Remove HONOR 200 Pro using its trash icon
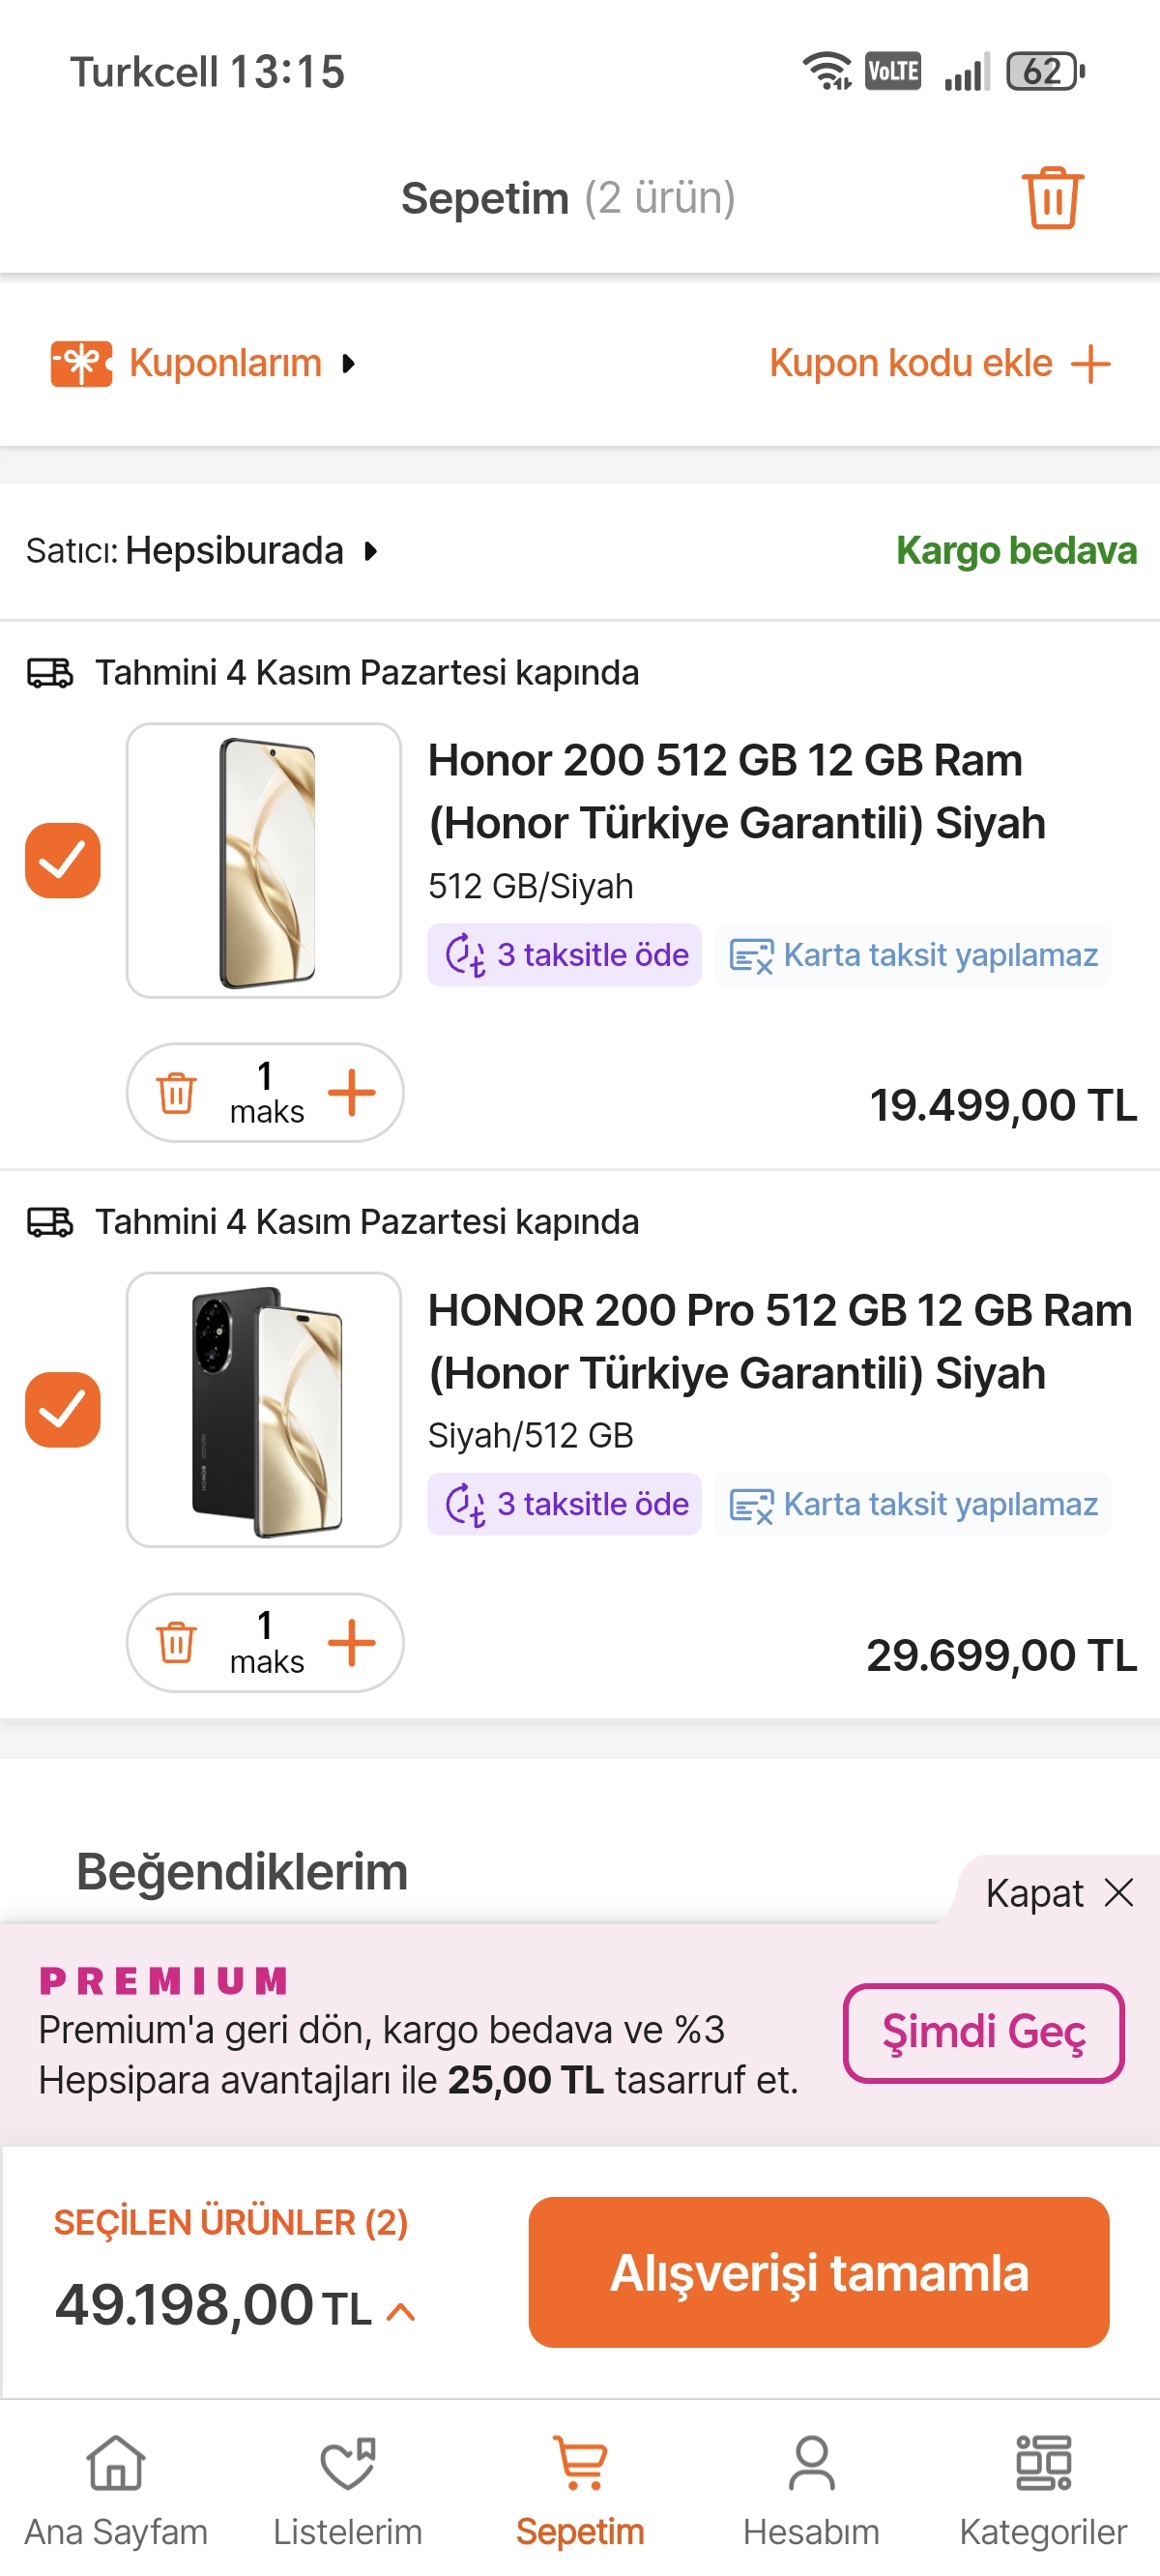 pos(176,1642)
